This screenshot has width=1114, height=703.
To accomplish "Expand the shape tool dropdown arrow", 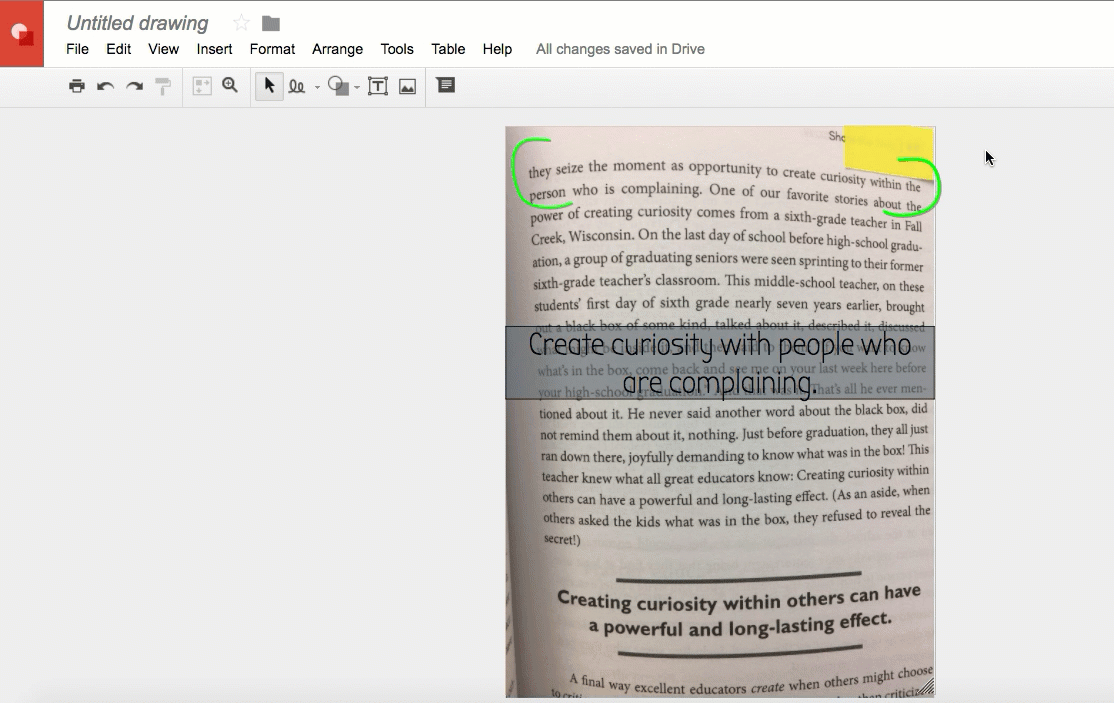I will tap(357, 87).
